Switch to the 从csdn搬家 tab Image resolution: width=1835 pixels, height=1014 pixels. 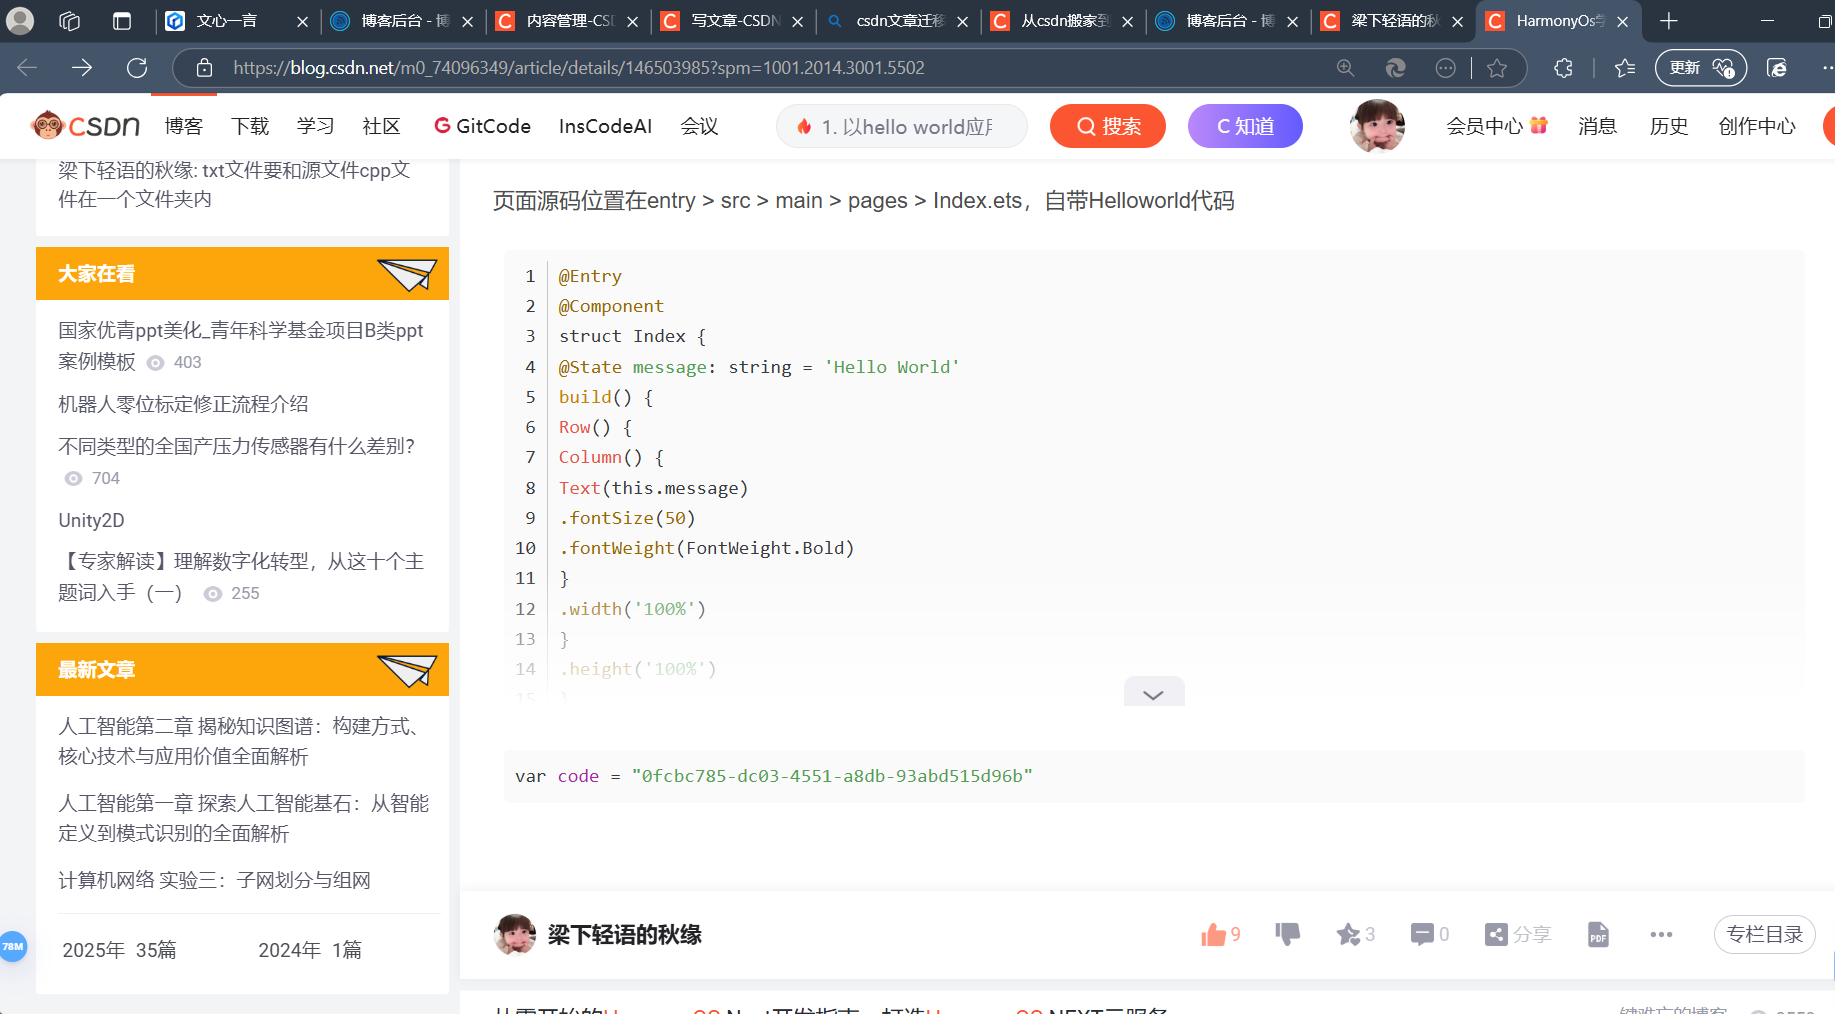[x=1064, y=20]
